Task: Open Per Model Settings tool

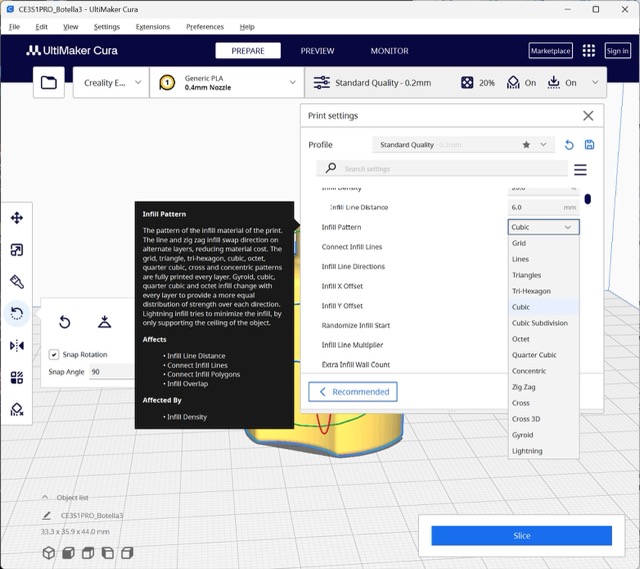Action: pos(17,378)
